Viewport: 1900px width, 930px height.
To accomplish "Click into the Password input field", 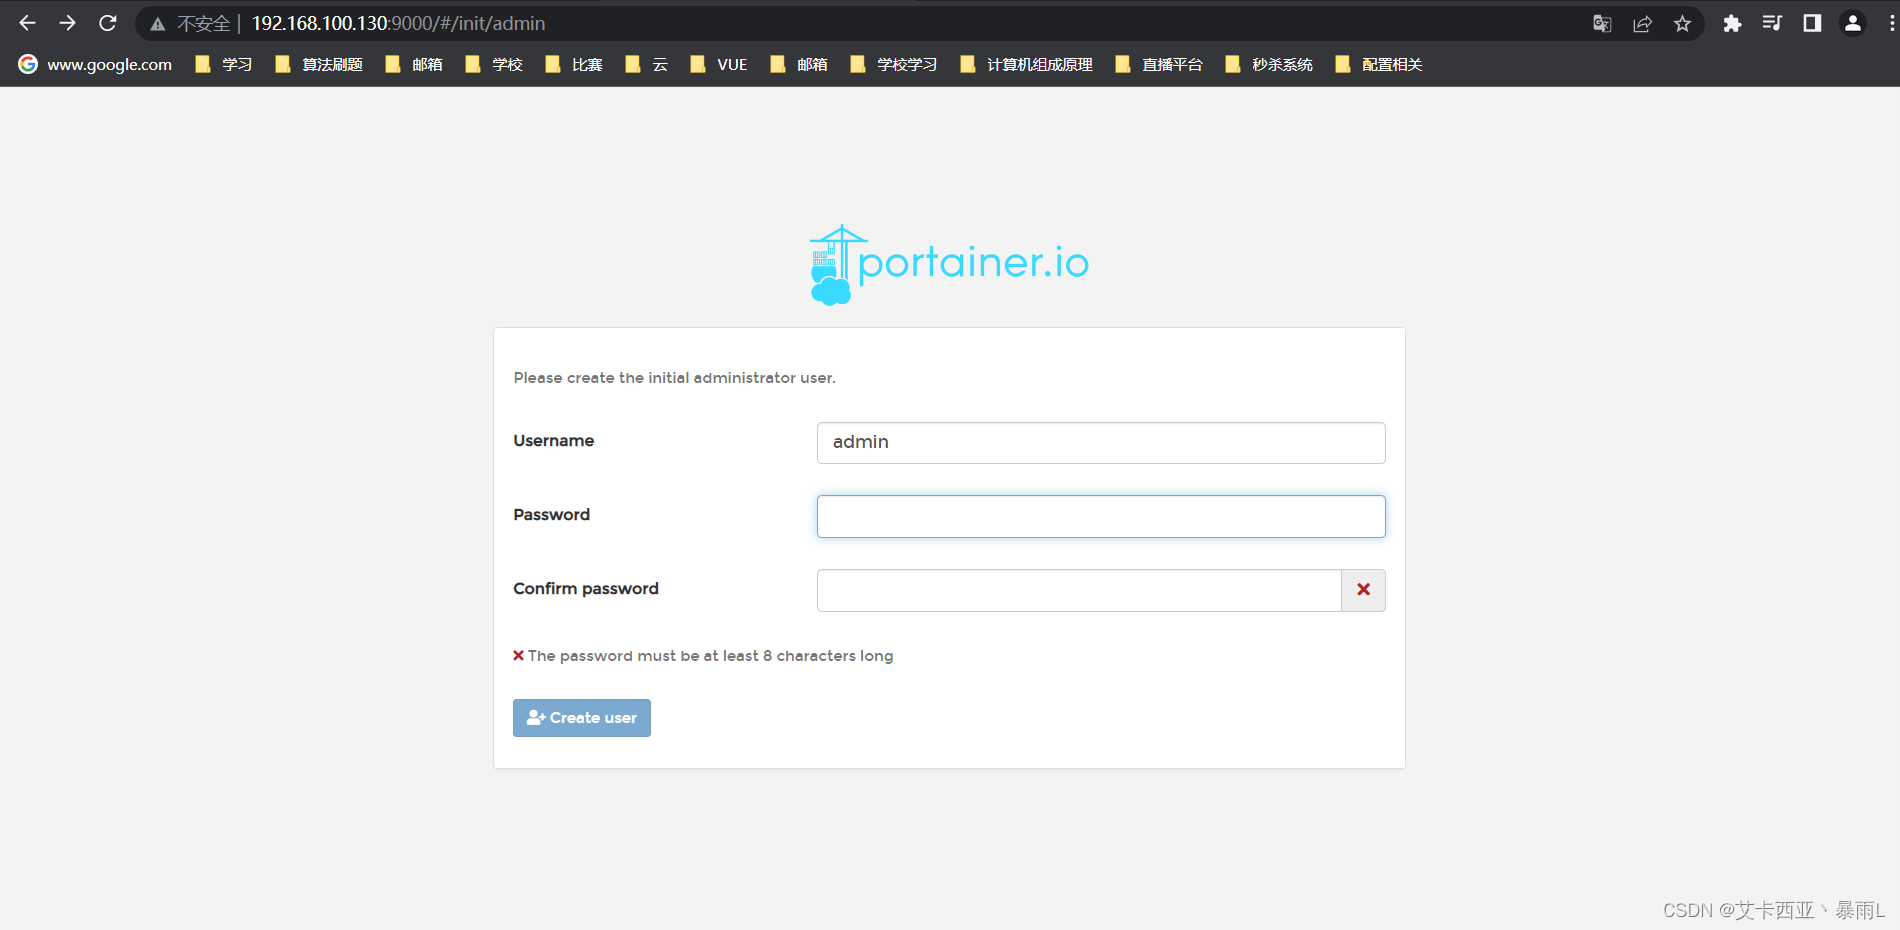I will coord(1101,517).
